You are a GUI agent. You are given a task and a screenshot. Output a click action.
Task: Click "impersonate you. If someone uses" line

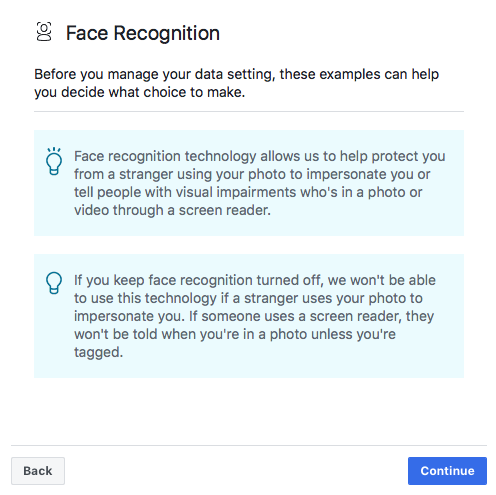click(254, 316)
